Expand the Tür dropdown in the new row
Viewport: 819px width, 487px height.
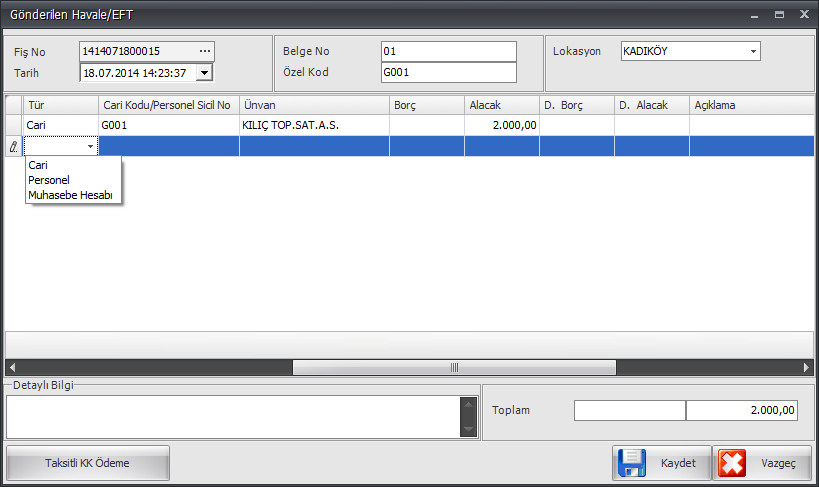90,146
